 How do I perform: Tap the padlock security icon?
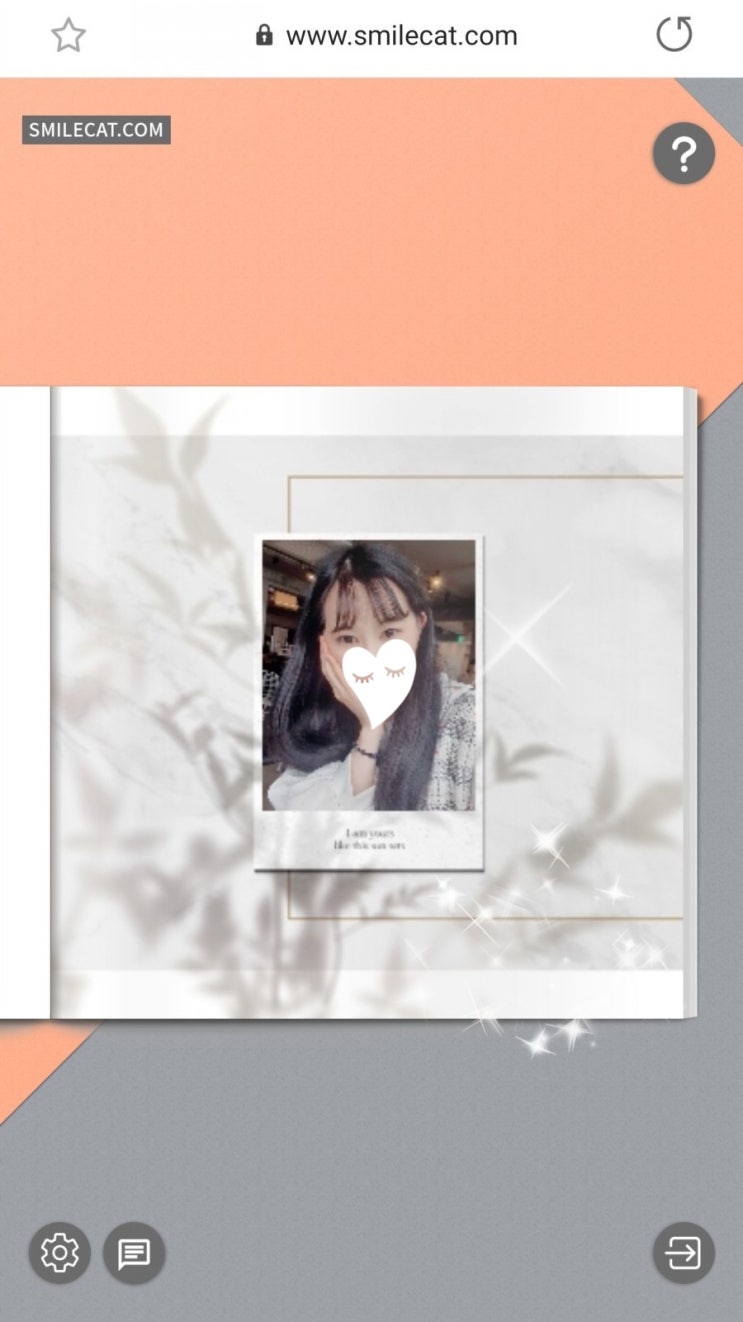264,36
